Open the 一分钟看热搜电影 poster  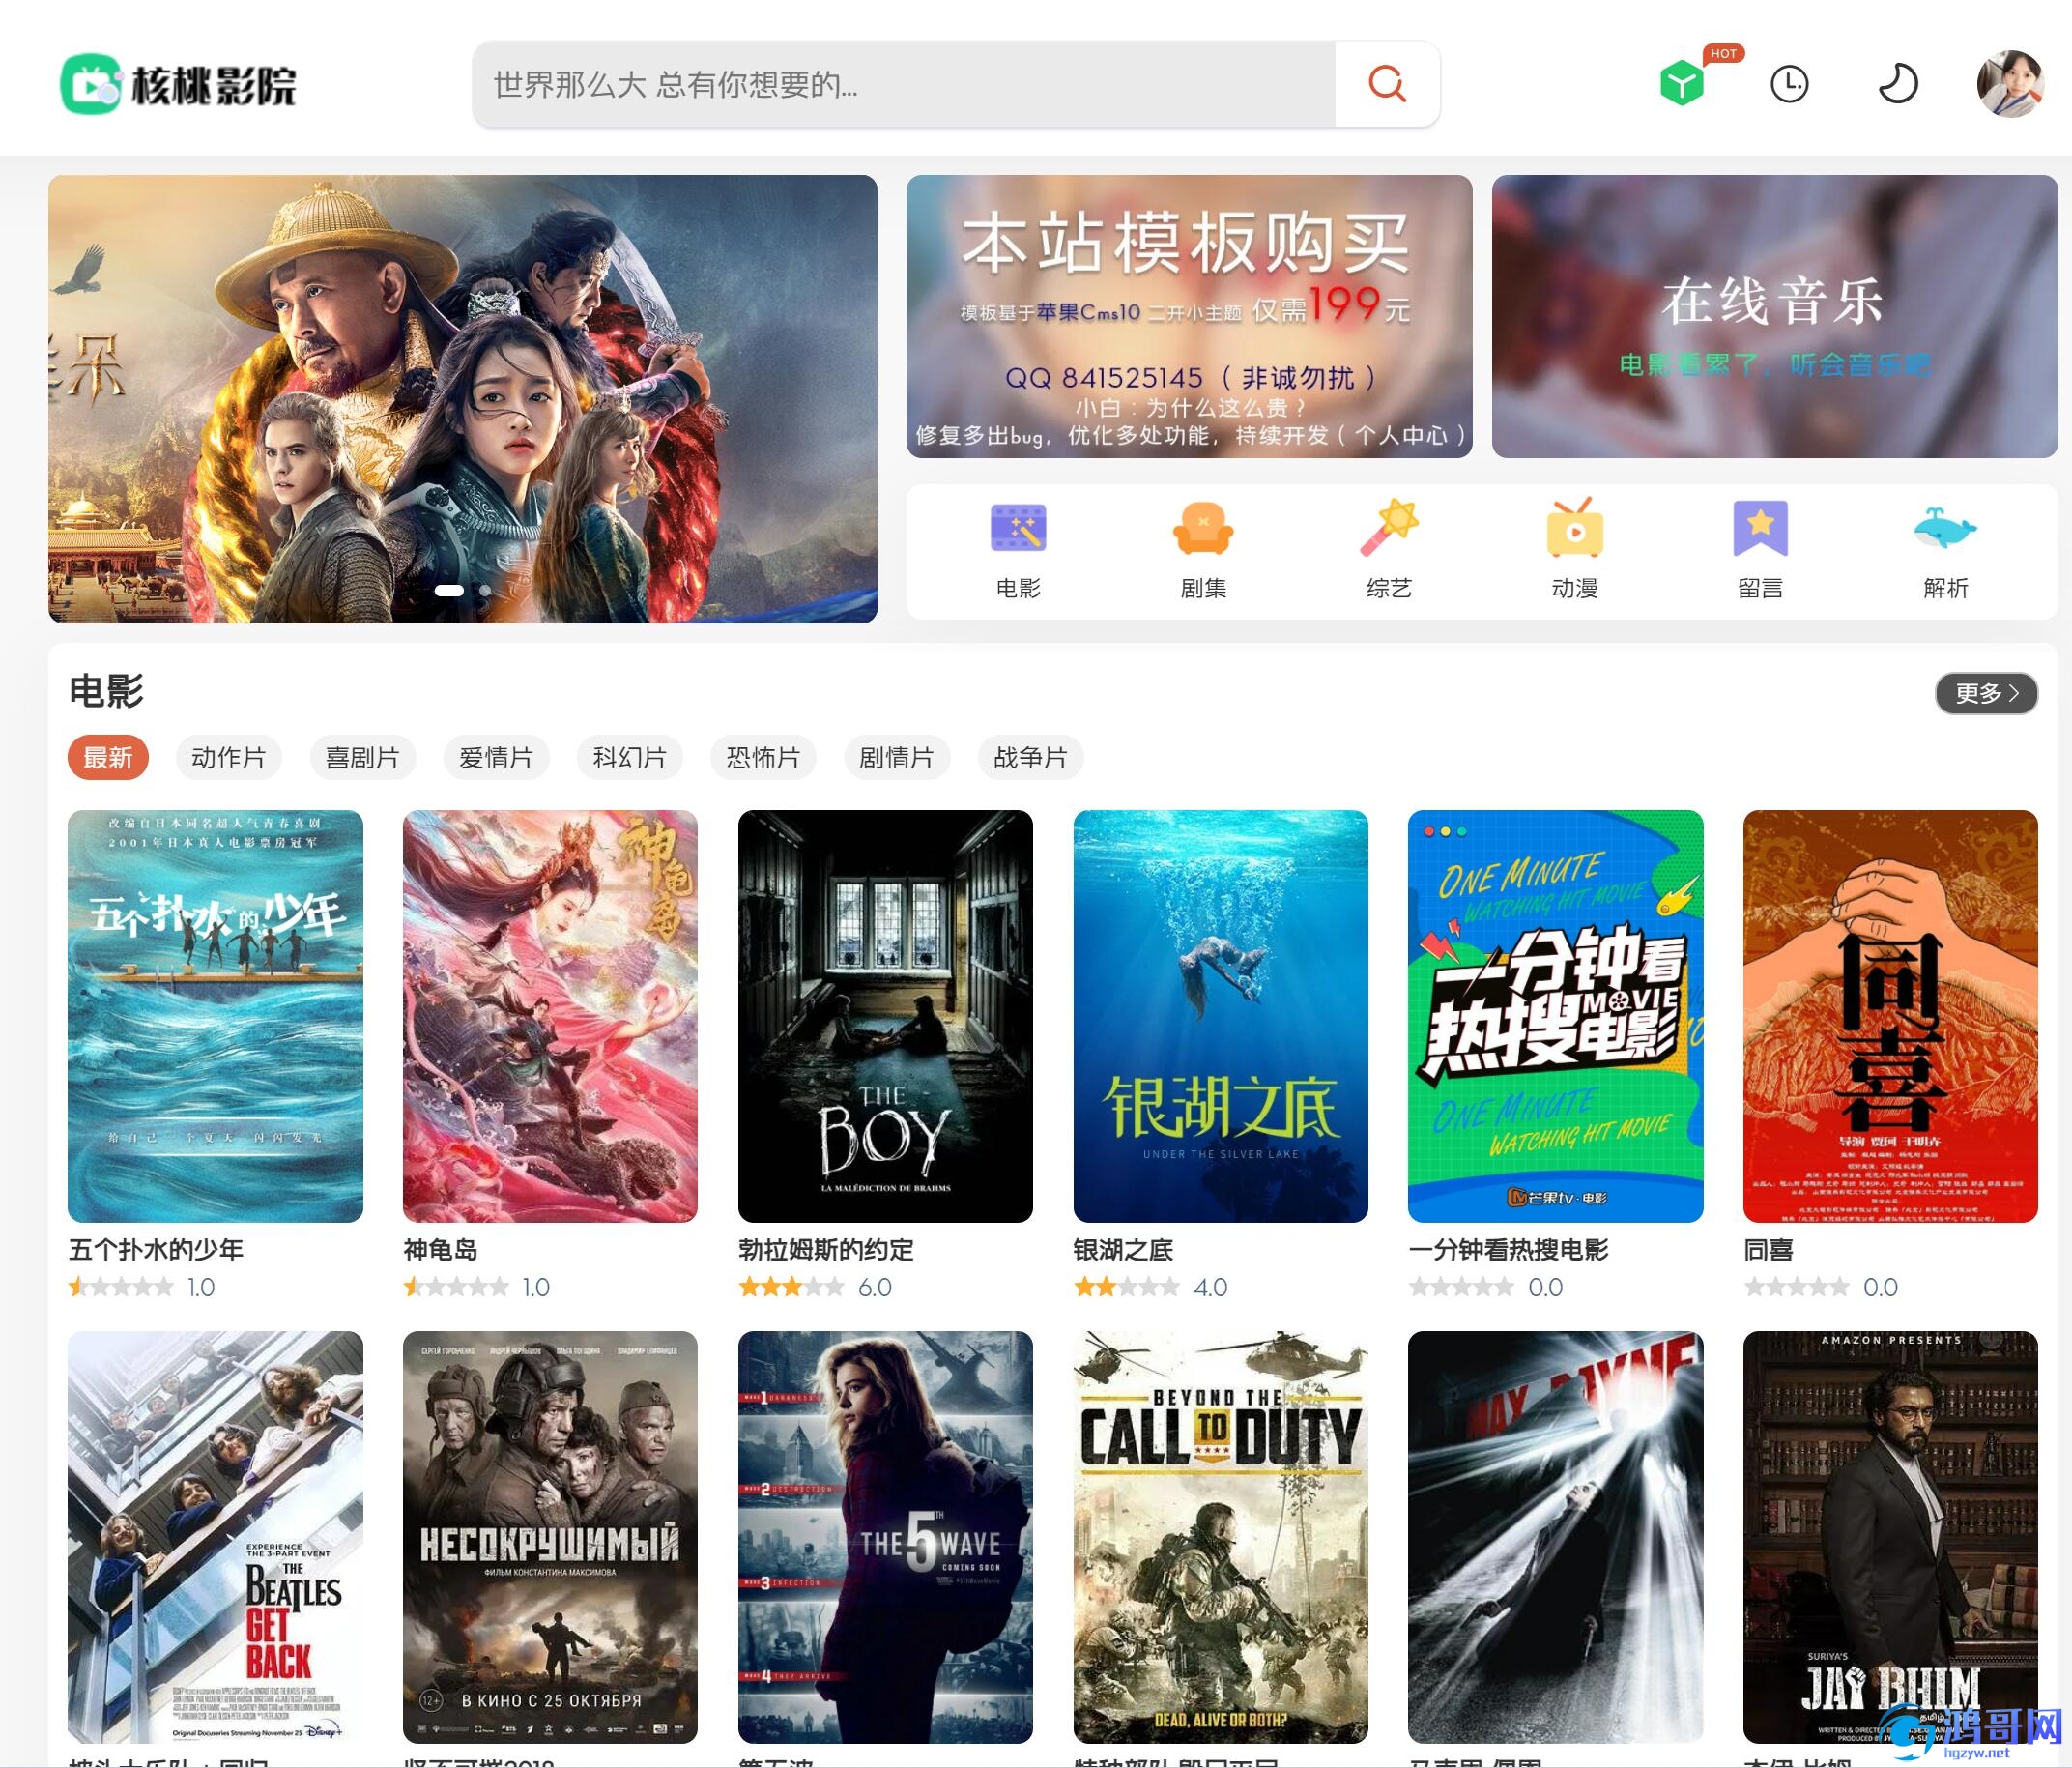coord(1555,1016)
